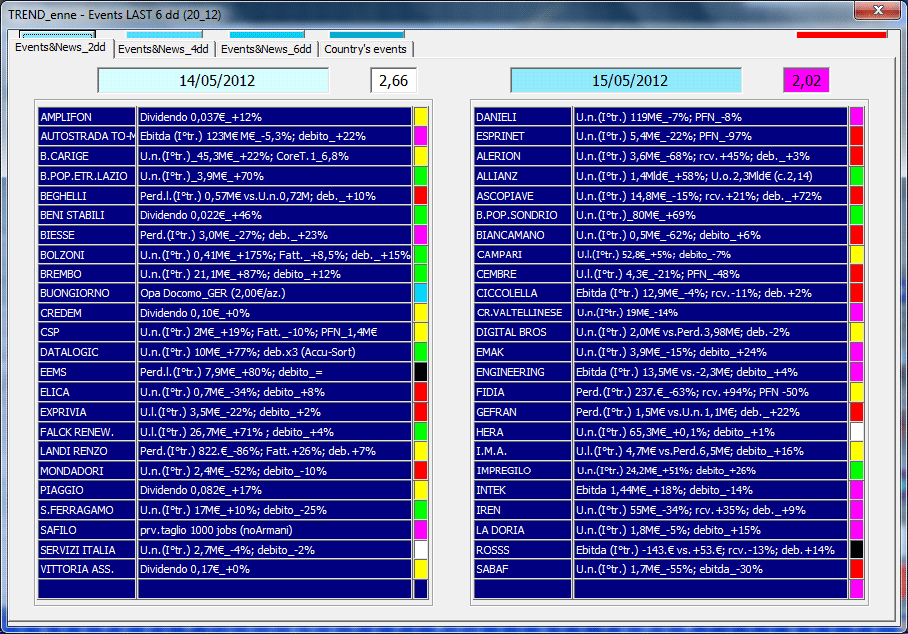Image resolution: width=908 pixels, height=634 pixels.
Task: Click the CEMBRE event description cell
Action: tap(711, 274)
